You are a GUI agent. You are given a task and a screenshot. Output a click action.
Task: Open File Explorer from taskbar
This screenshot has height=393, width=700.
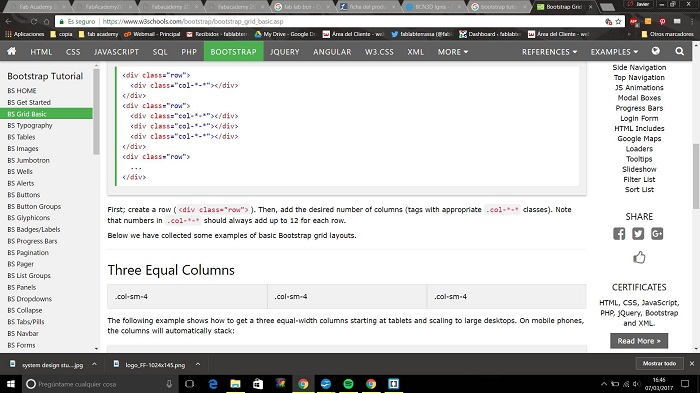pyautogui.click(x=235, y=384)
